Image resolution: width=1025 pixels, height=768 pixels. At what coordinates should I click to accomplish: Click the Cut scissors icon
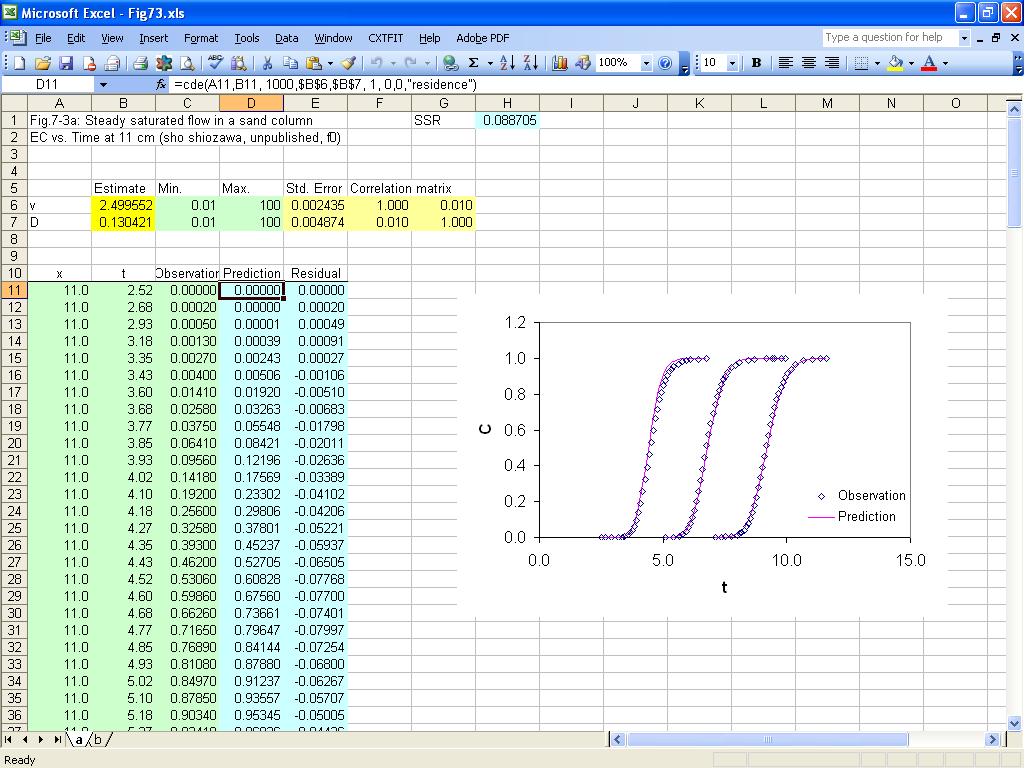[268, 63]
